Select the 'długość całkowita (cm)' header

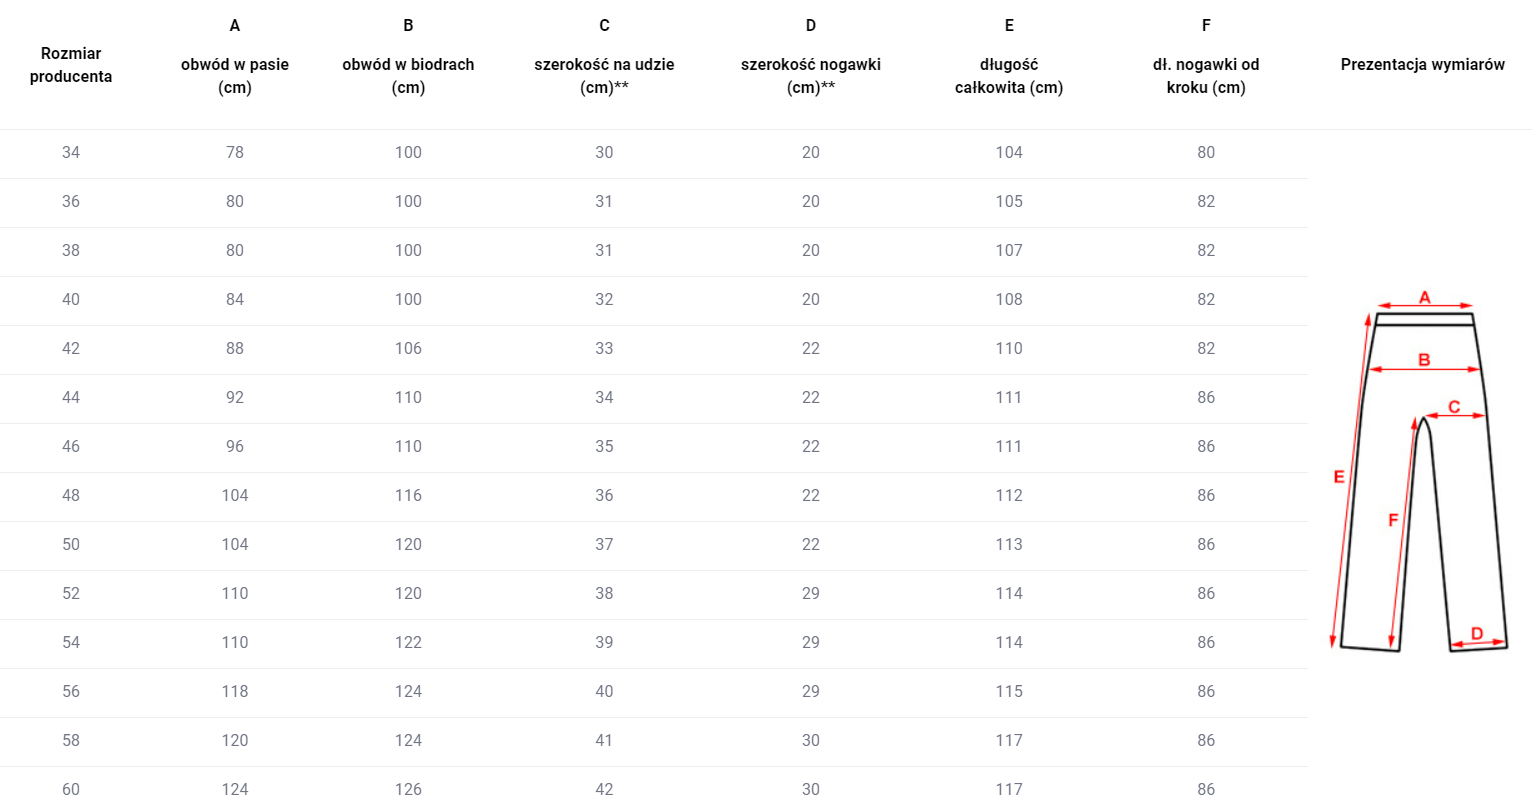coord(1009,76)
